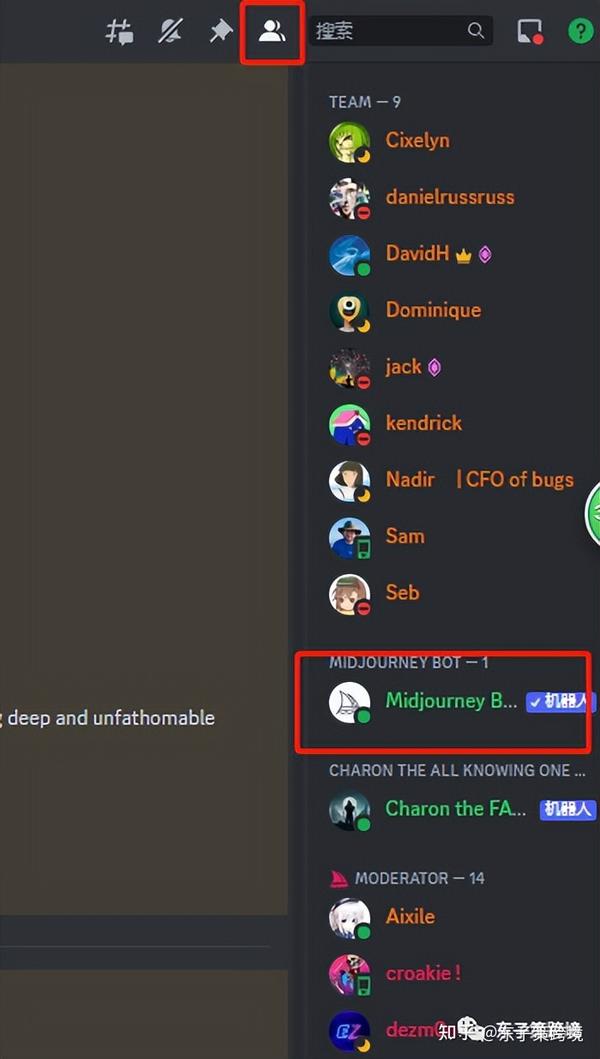Click the crown icon next to DavidH

click(x=463, y=255)
